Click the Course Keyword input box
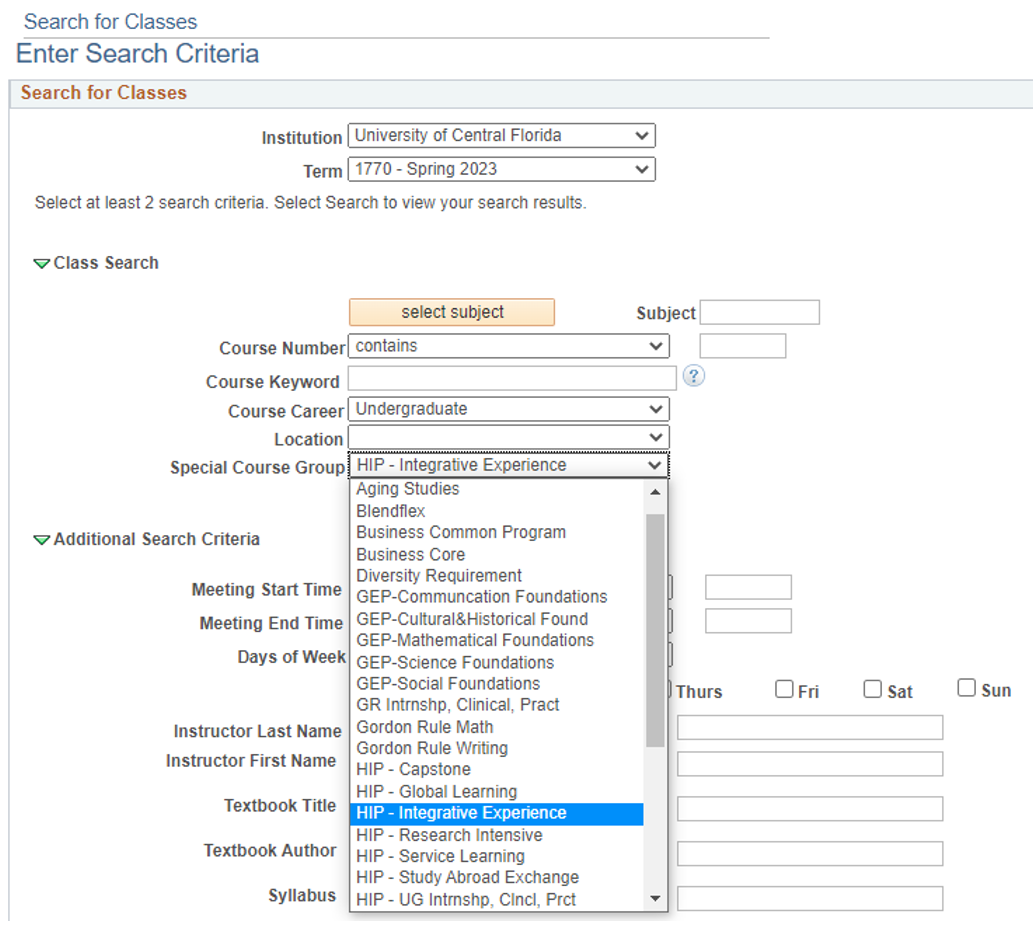Image resolution: width=1033 pixels, height=932 pixels. click(512, 379)
